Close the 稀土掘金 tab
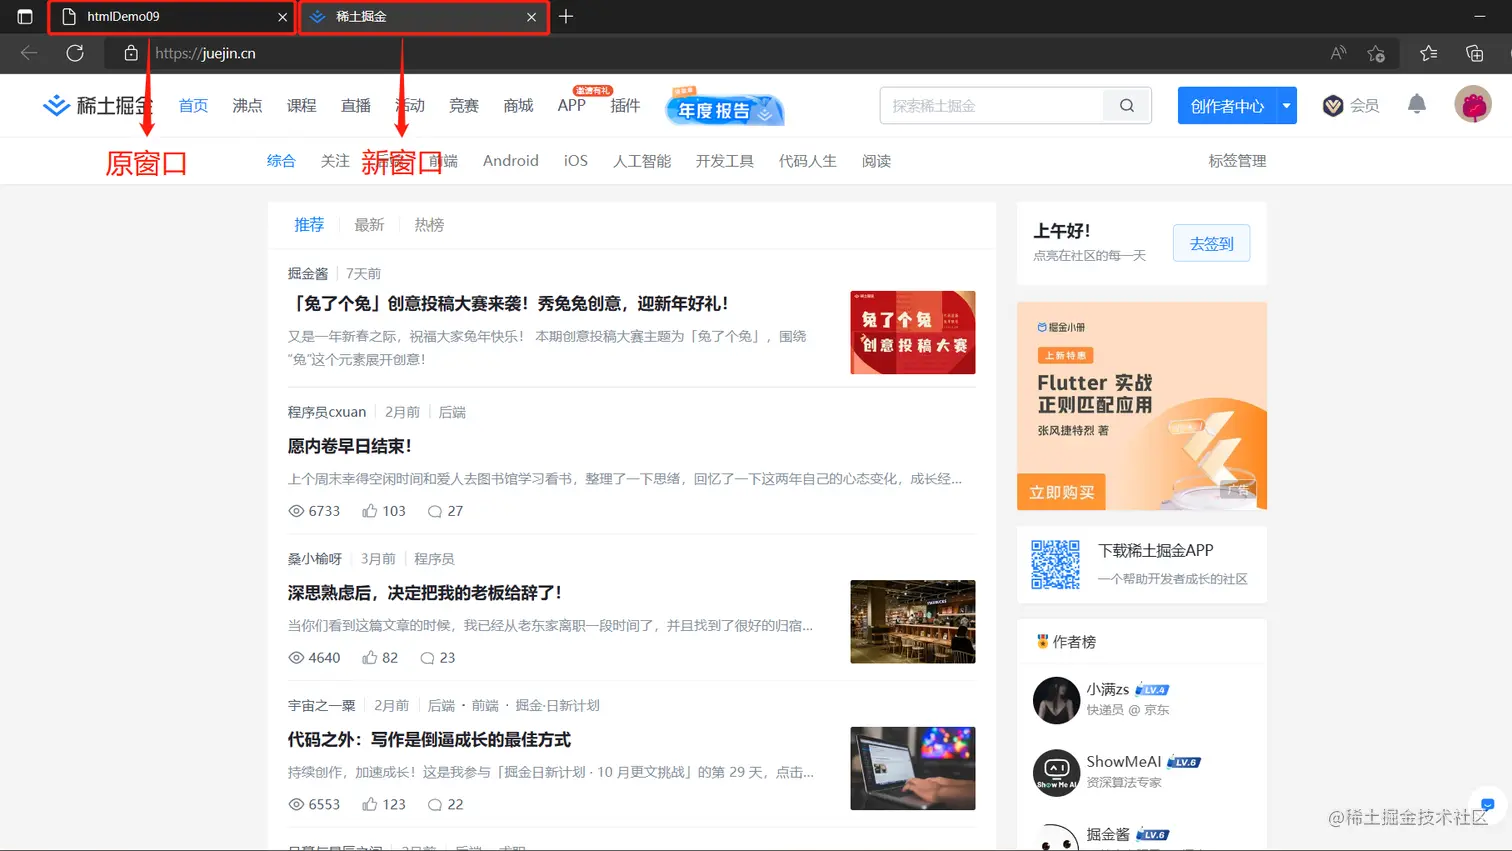Viewport: 1512px width, 851px height. tap(531, 17)
